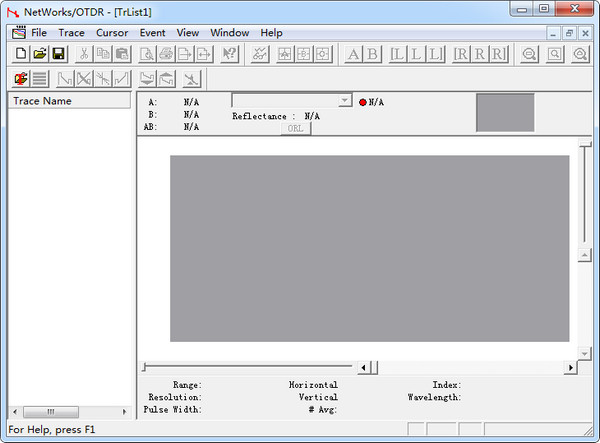Select the B cursor toolbar button
600x443 pixels.
pyautogui.click(x=372, y=54)
